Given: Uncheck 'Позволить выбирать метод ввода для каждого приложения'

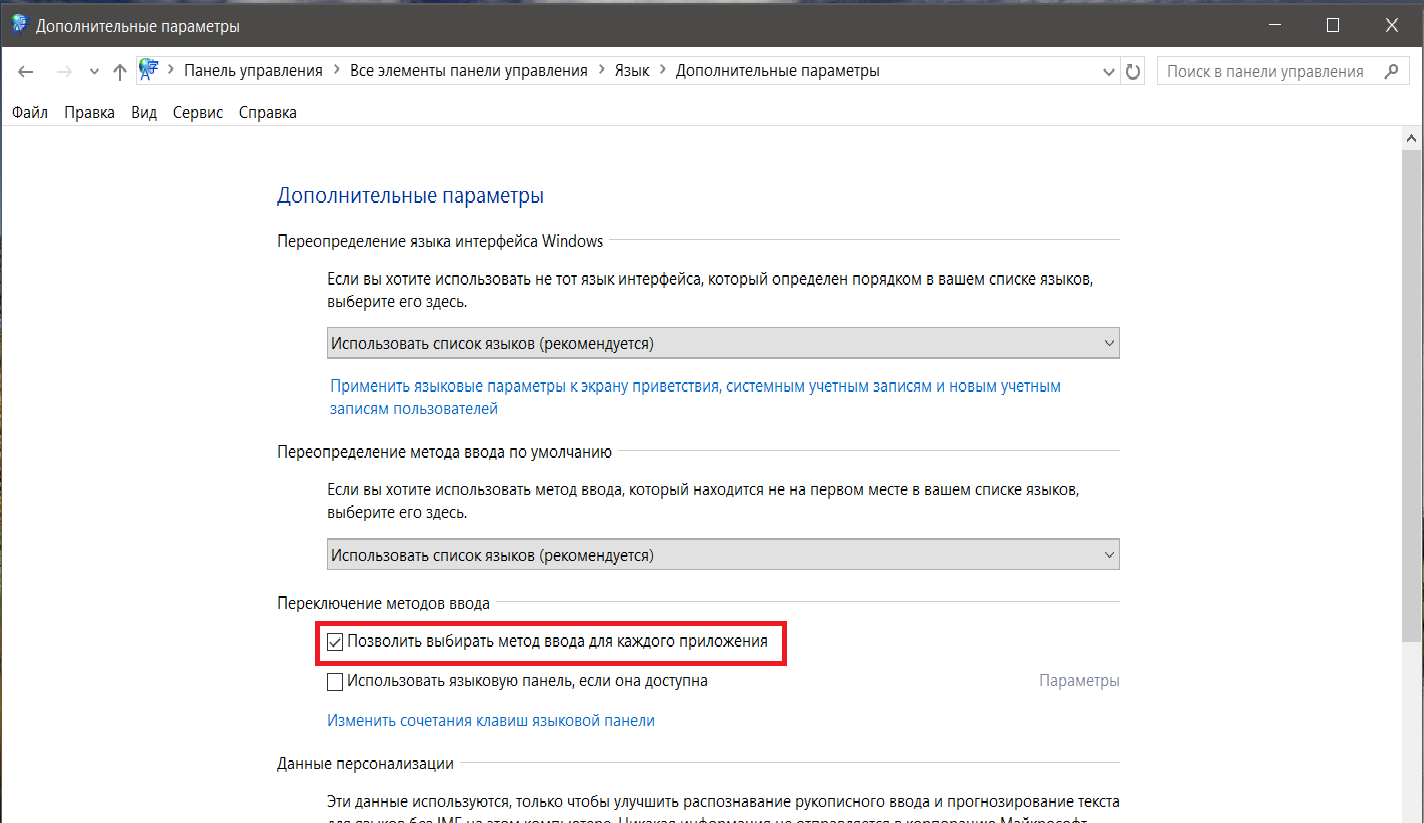Looking at the screenshot, I should coord(335,642).
